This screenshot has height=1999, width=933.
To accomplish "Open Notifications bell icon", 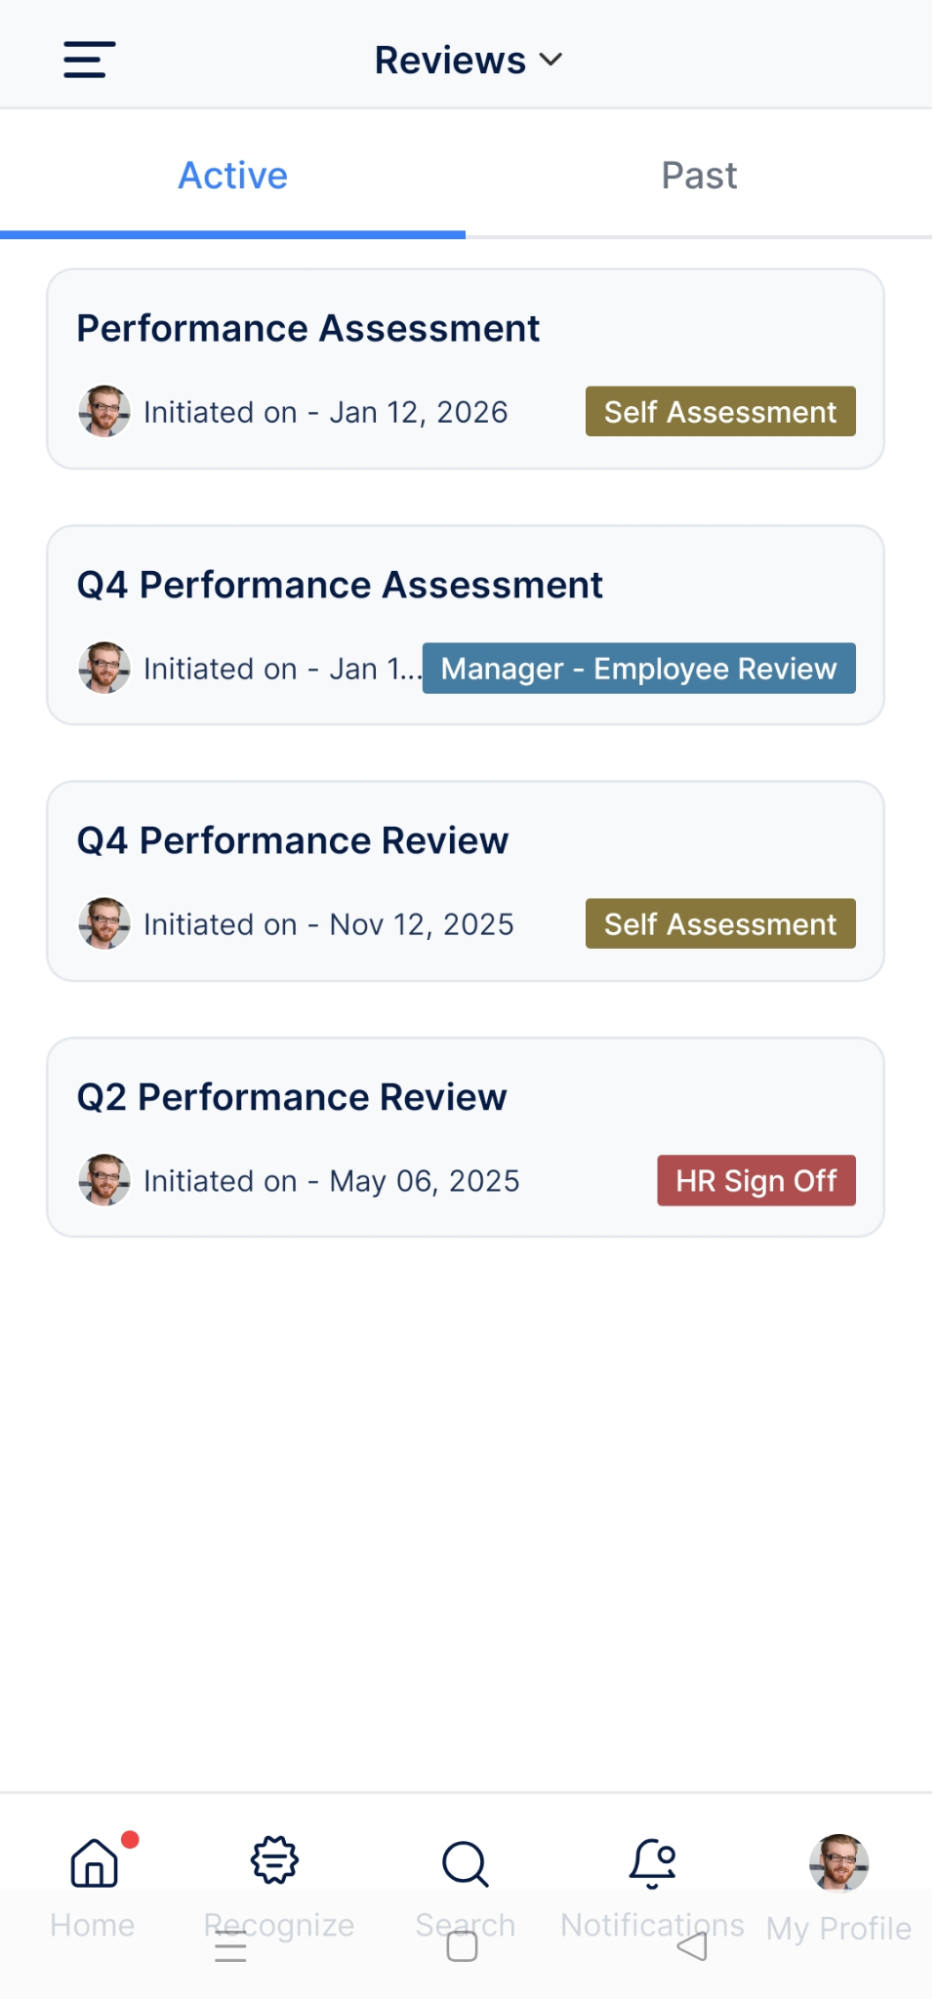I will [653, 1864].
